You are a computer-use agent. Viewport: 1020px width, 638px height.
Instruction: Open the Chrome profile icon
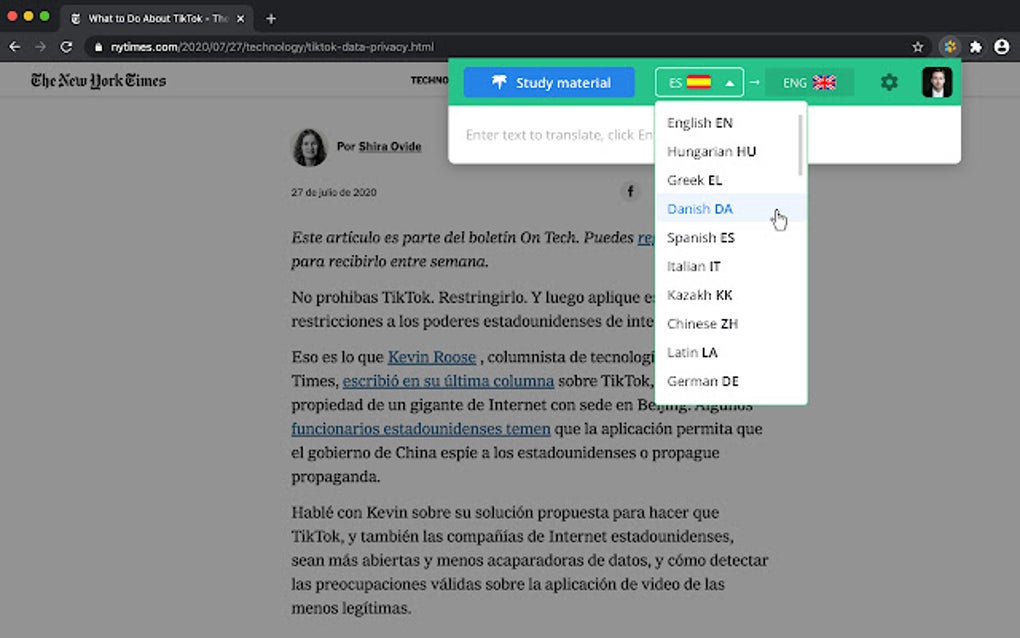pos(1001,46)
